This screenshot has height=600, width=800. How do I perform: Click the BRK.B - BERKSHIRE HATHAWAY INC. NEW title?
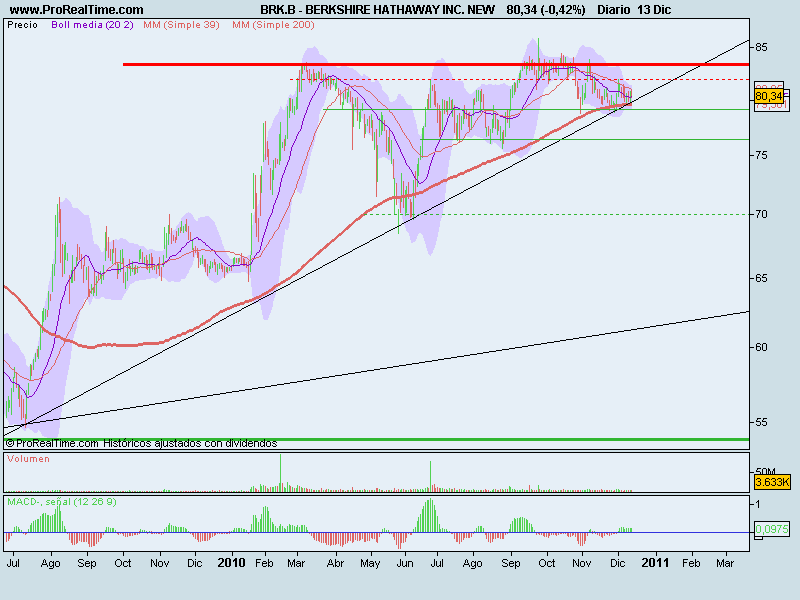click(x=378, y=10)
